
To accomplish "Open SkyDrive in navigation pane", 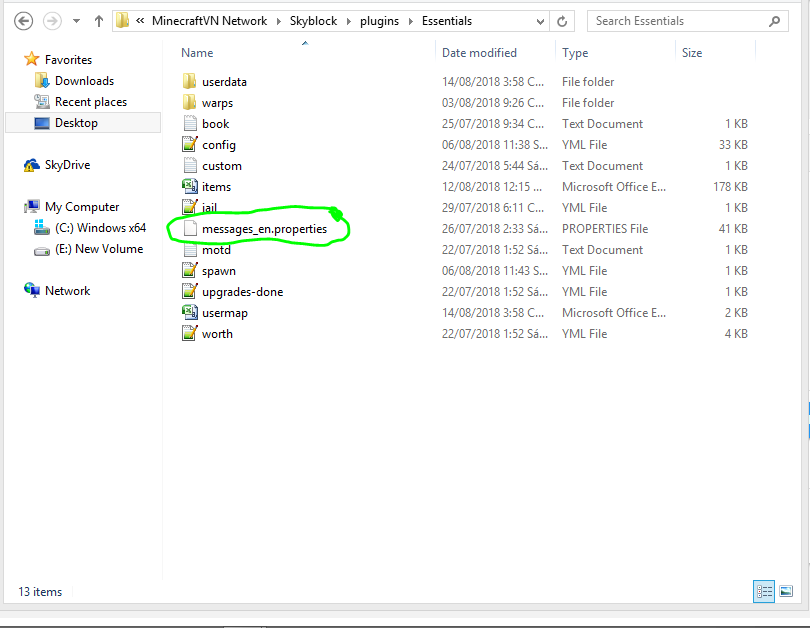I will tap(67, 165).
